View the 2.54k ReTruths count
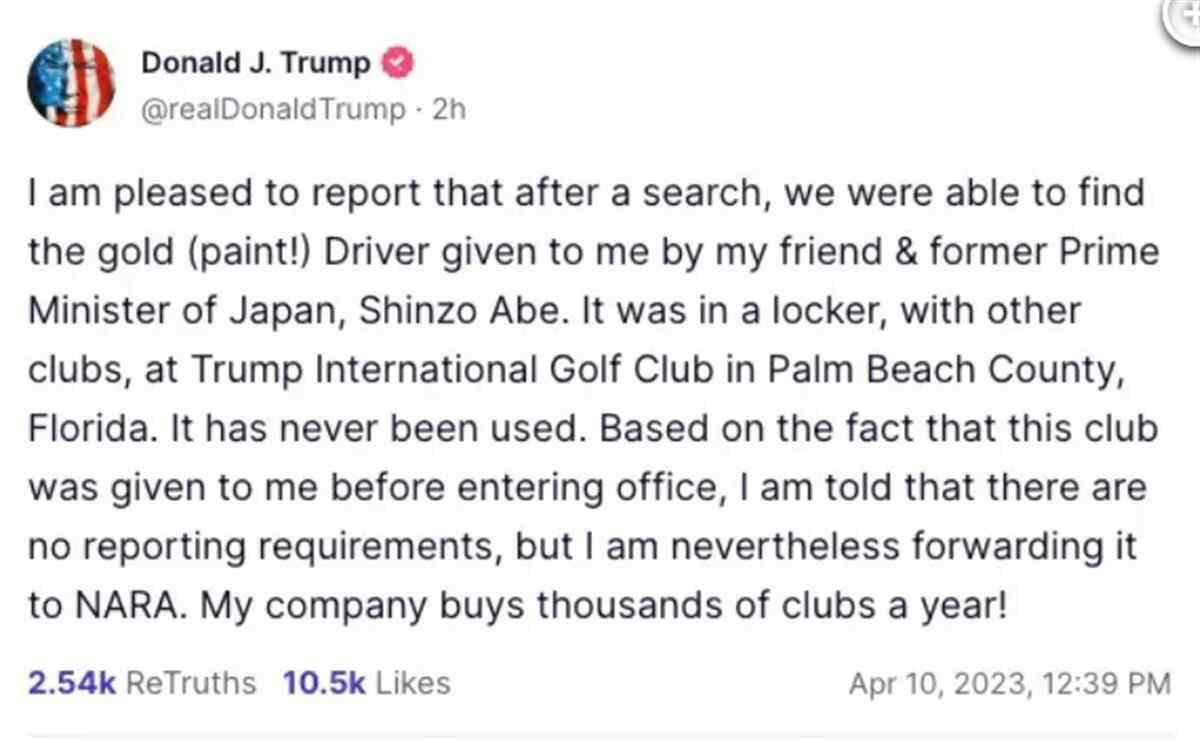The image size is (1200, 743). pyautogui.click(x=142, y=683)
